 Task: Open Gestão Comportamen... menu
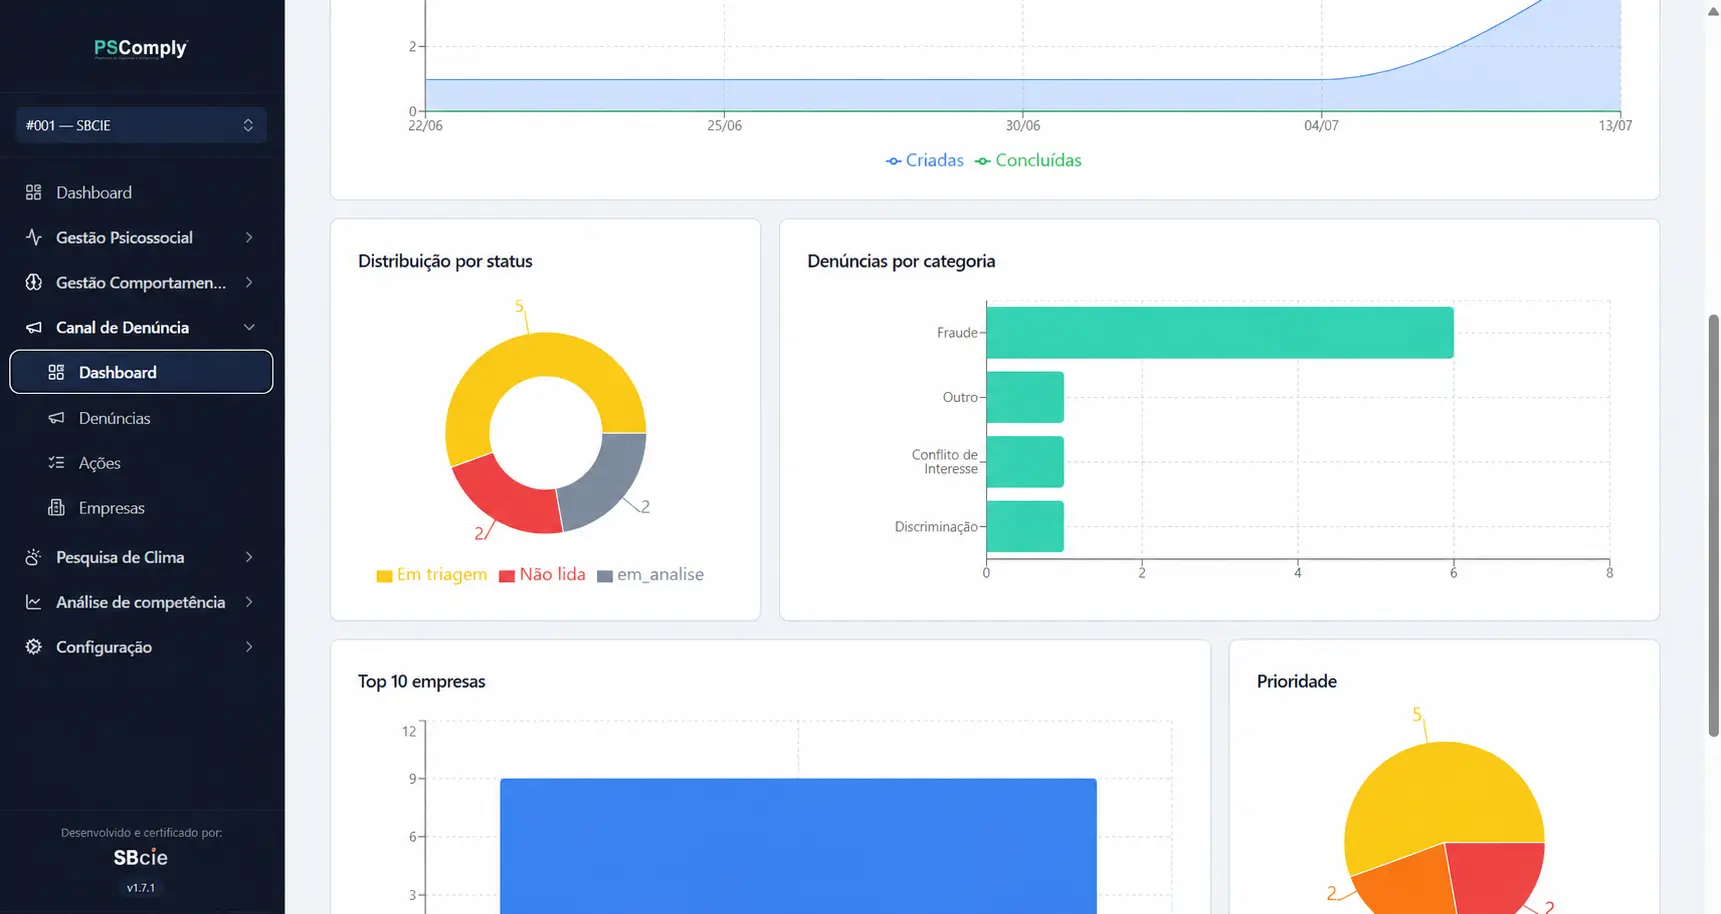click(141, 282)
